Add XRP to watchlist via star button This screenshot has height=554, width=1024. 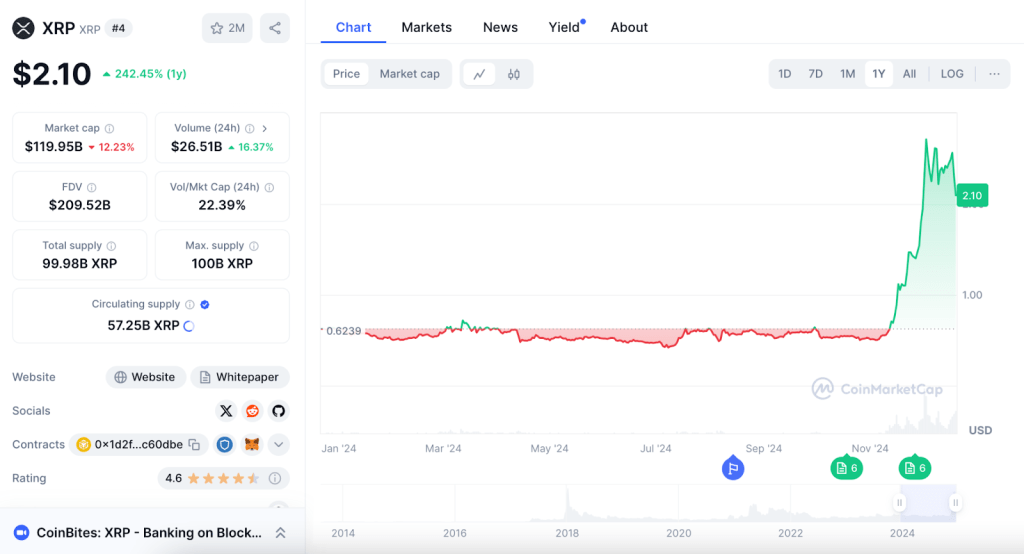point(227,28)
